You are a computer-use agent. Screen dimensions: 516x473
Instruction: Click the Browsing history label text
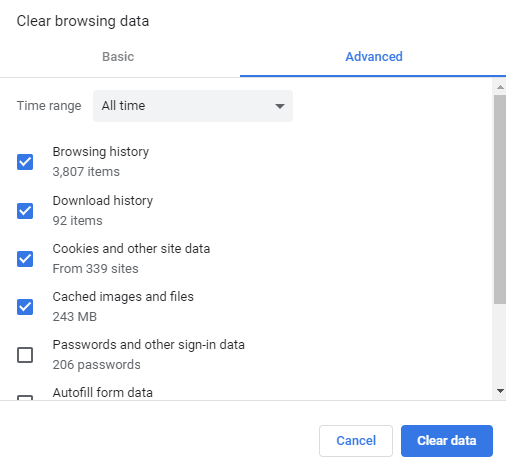(101, 152)
